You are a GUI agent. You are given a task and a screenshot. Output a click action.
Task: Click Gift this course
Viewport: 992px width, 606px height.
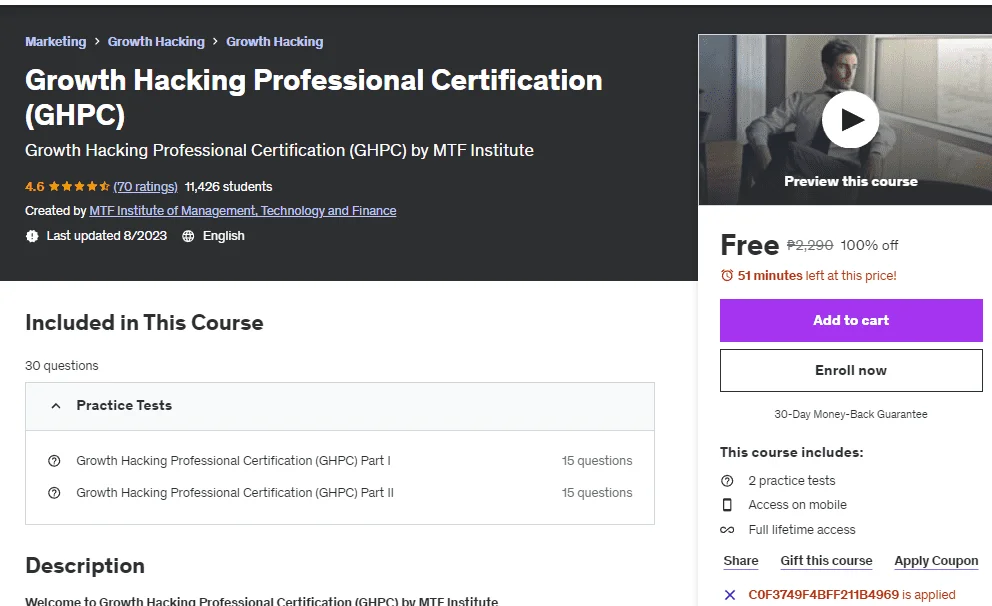point(826,561)
